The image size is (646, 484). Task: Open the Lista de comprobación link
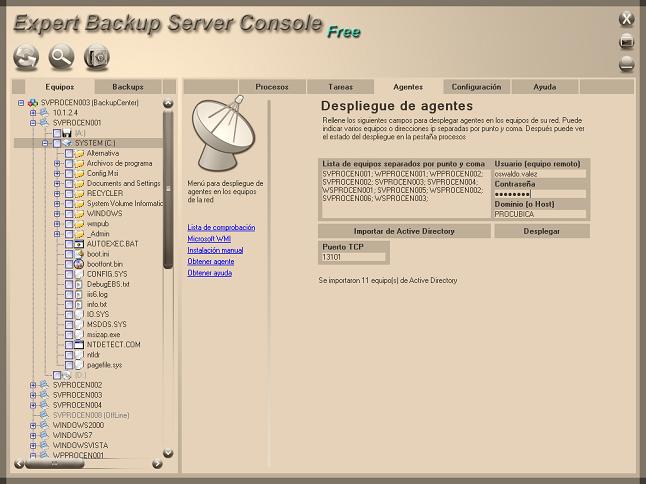221,227
